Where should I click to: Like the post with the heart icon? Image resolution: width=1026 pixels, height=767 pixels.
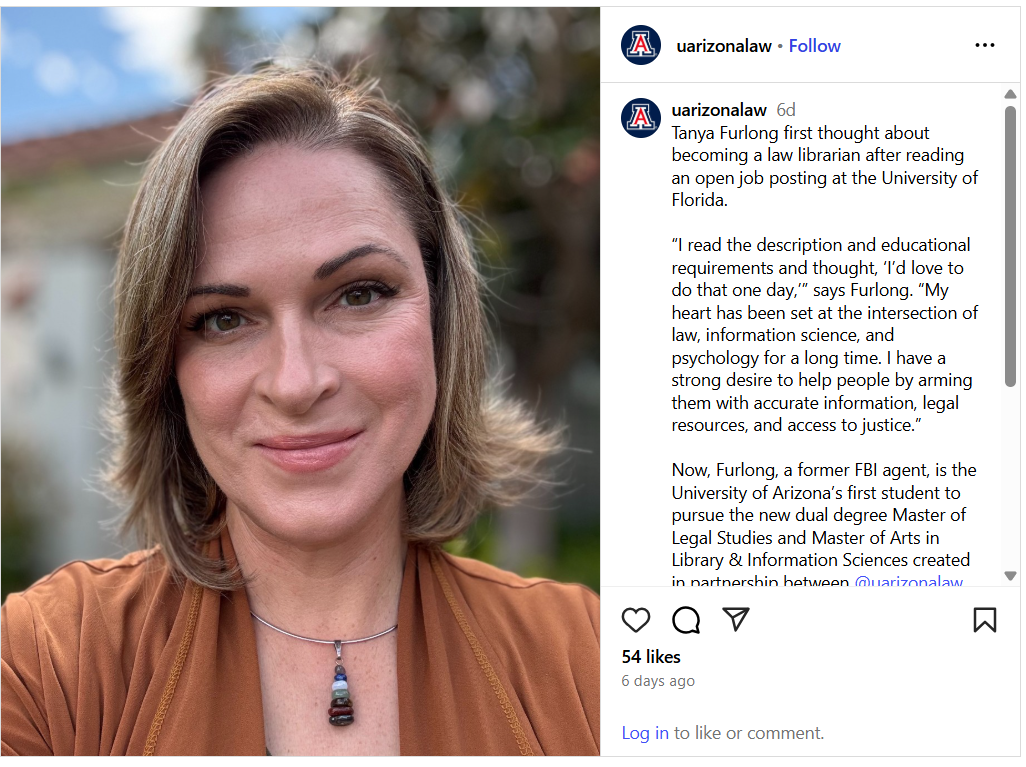pyautogui.click(x=636, y=620)
